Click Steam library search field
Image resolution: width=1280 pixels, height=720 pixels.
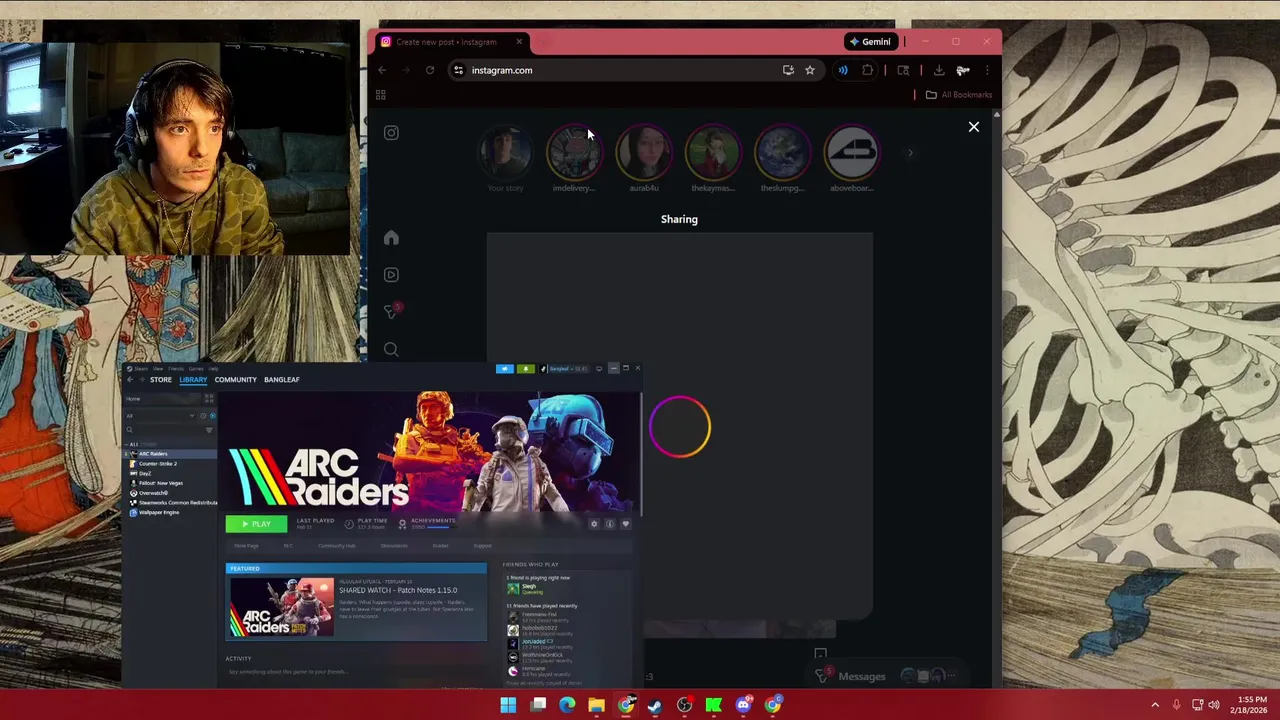162,430
